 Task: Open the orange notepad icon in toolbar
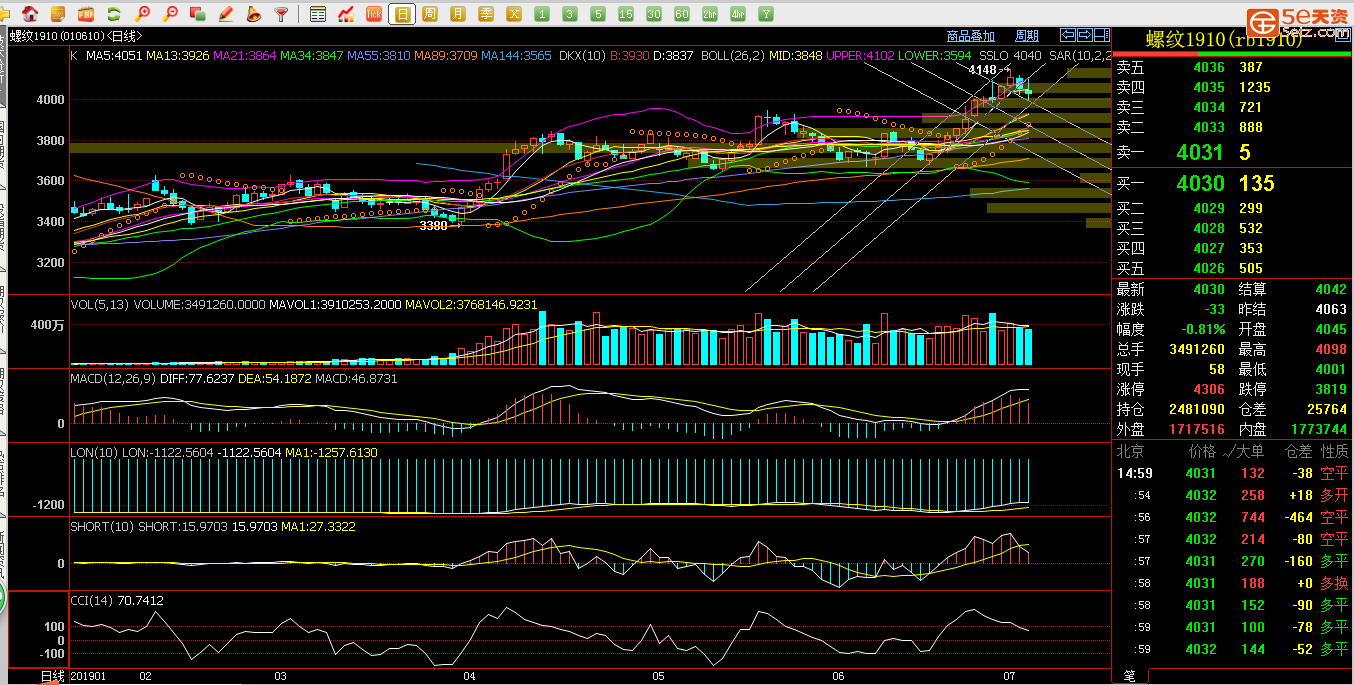[x=58, y=14]
